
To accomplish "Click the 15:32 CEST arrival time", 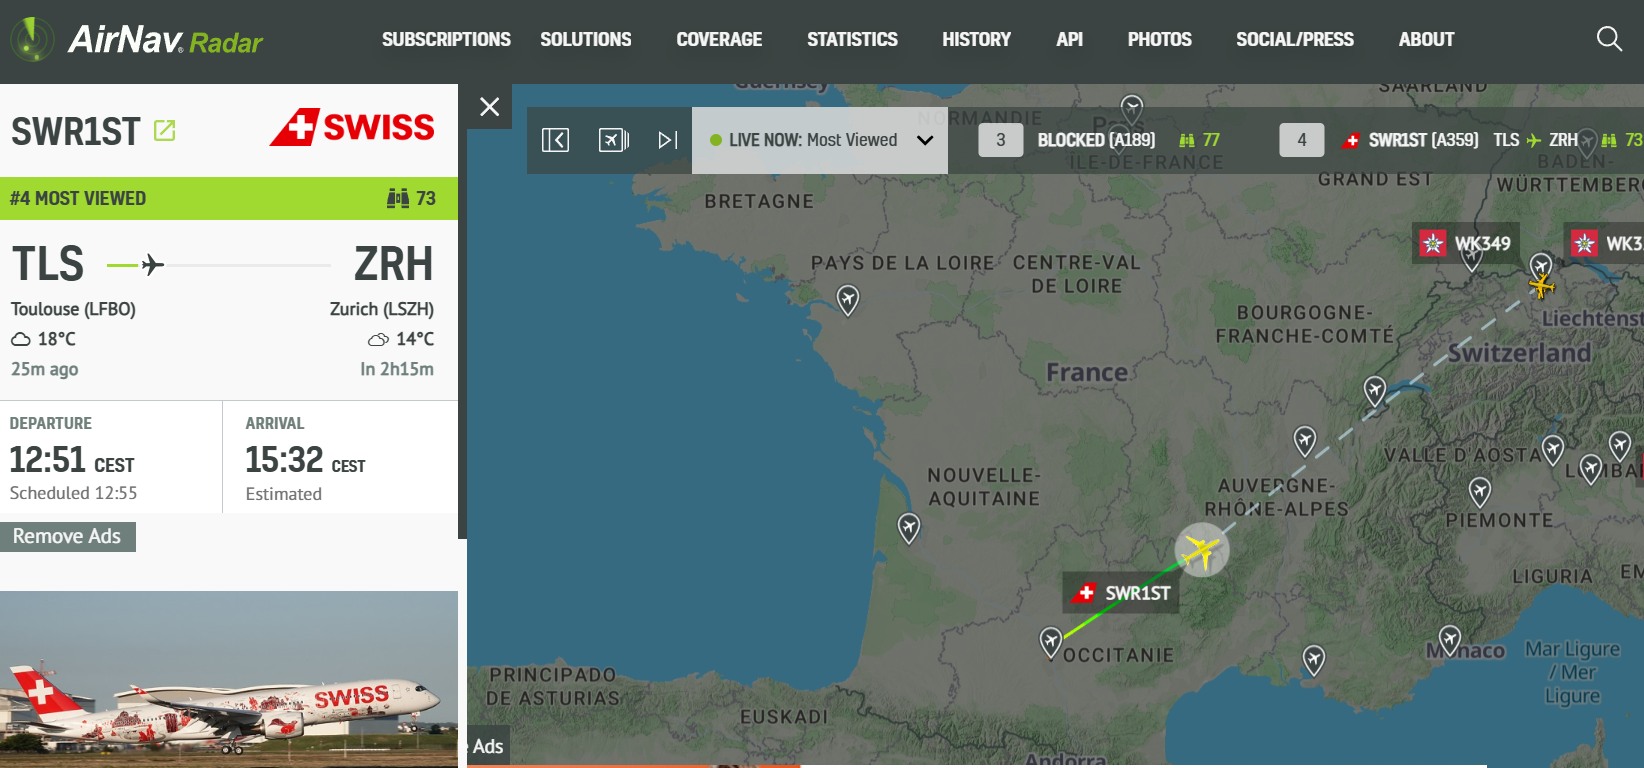I will click(305, 460).
